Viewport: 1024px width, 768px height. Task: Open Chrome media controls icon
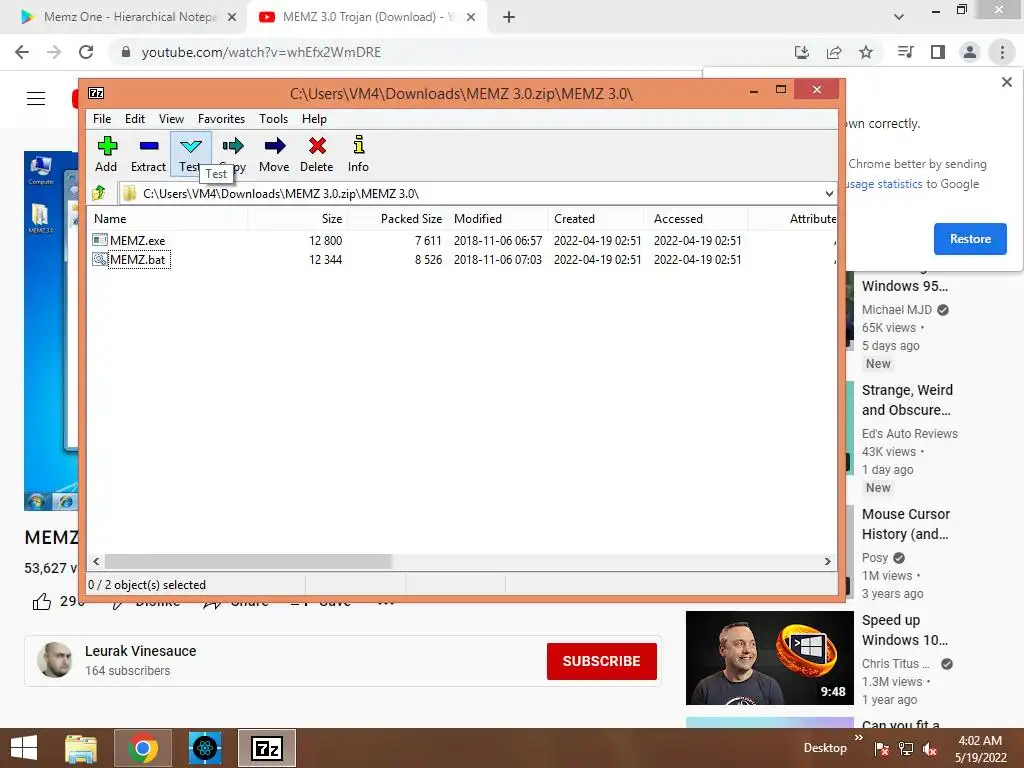coord(906,52)
